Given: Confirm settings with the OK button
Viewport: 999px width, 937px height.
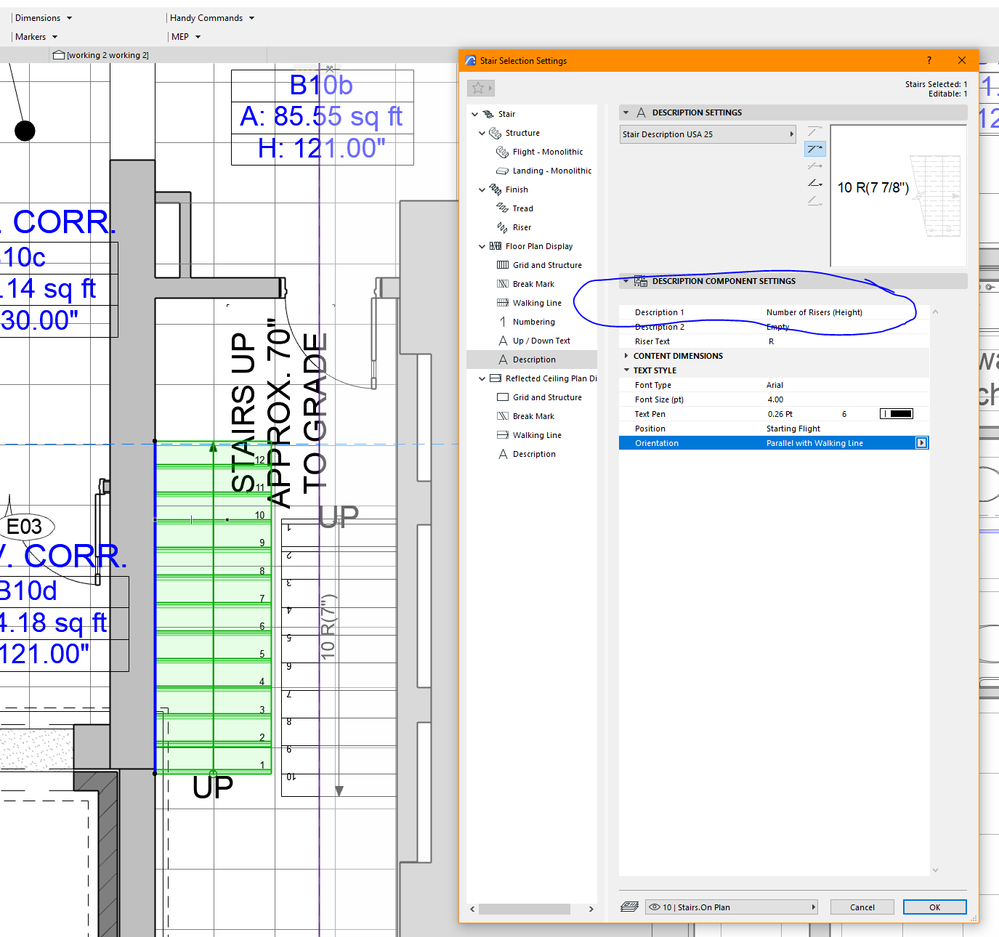Looking at the screenshot, I should pyautogui.click(x=933, y=907).
